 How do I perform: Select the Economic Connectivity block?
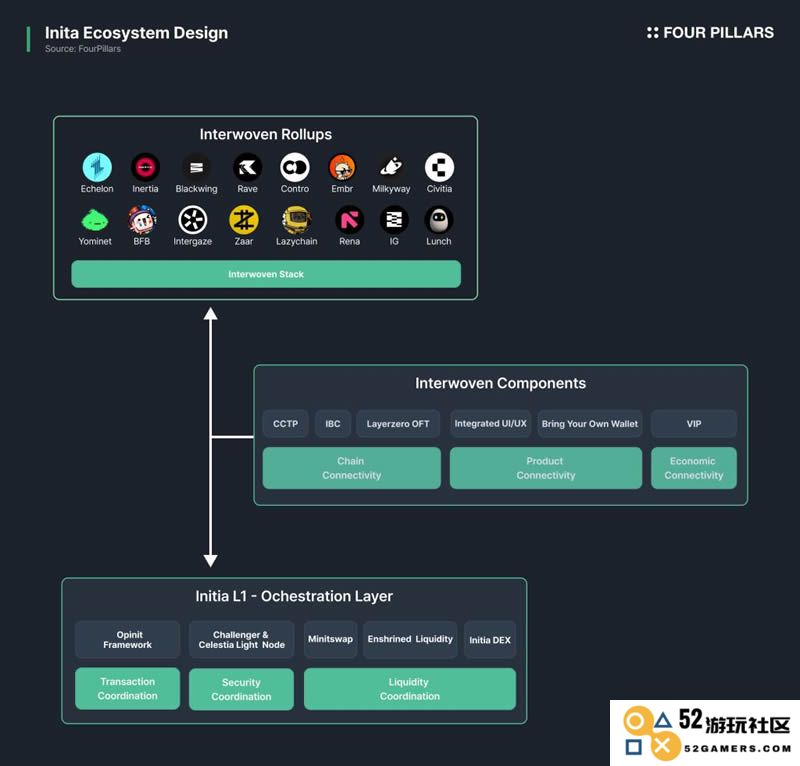click(694, 468)
